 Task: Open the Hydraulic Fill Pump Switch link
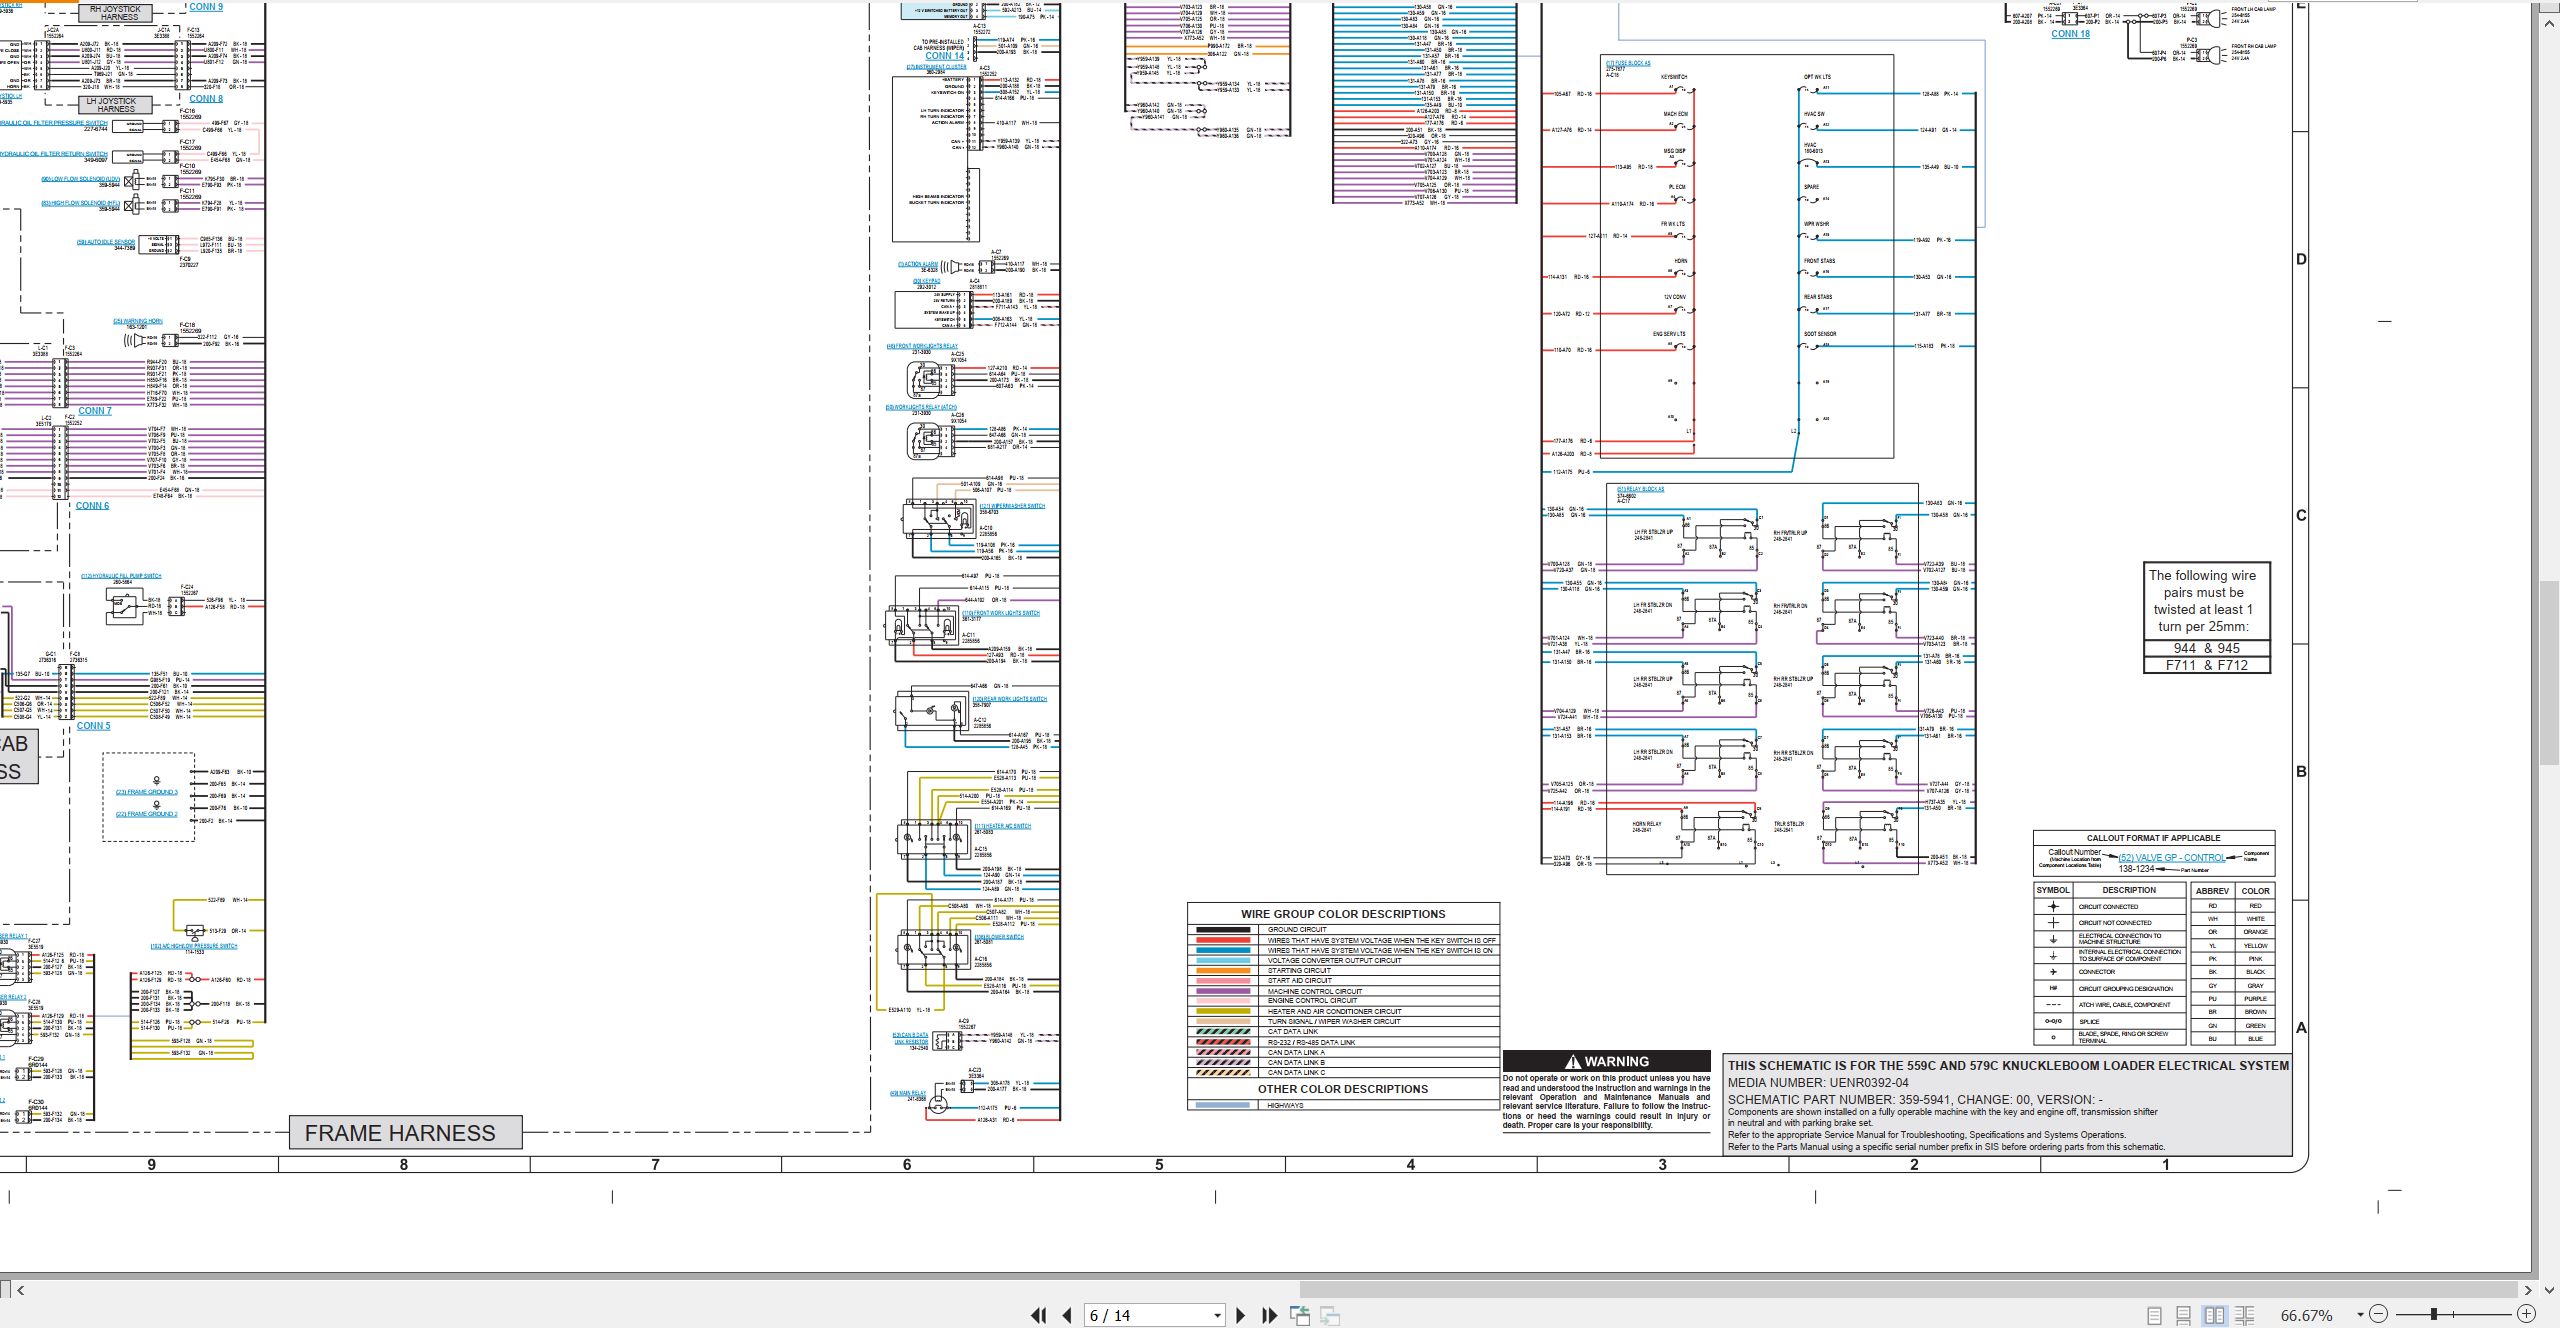[121, 576]
